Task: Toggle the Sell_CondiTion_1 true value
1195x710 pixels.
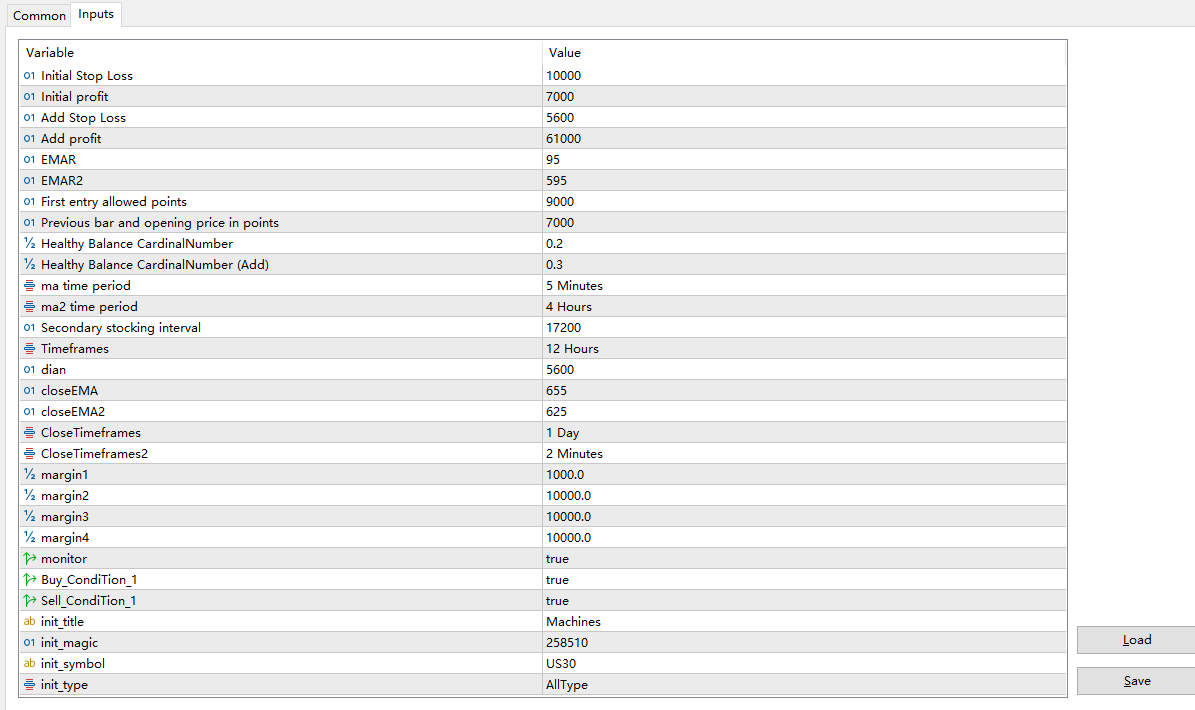Action: [x=557, y=601]
